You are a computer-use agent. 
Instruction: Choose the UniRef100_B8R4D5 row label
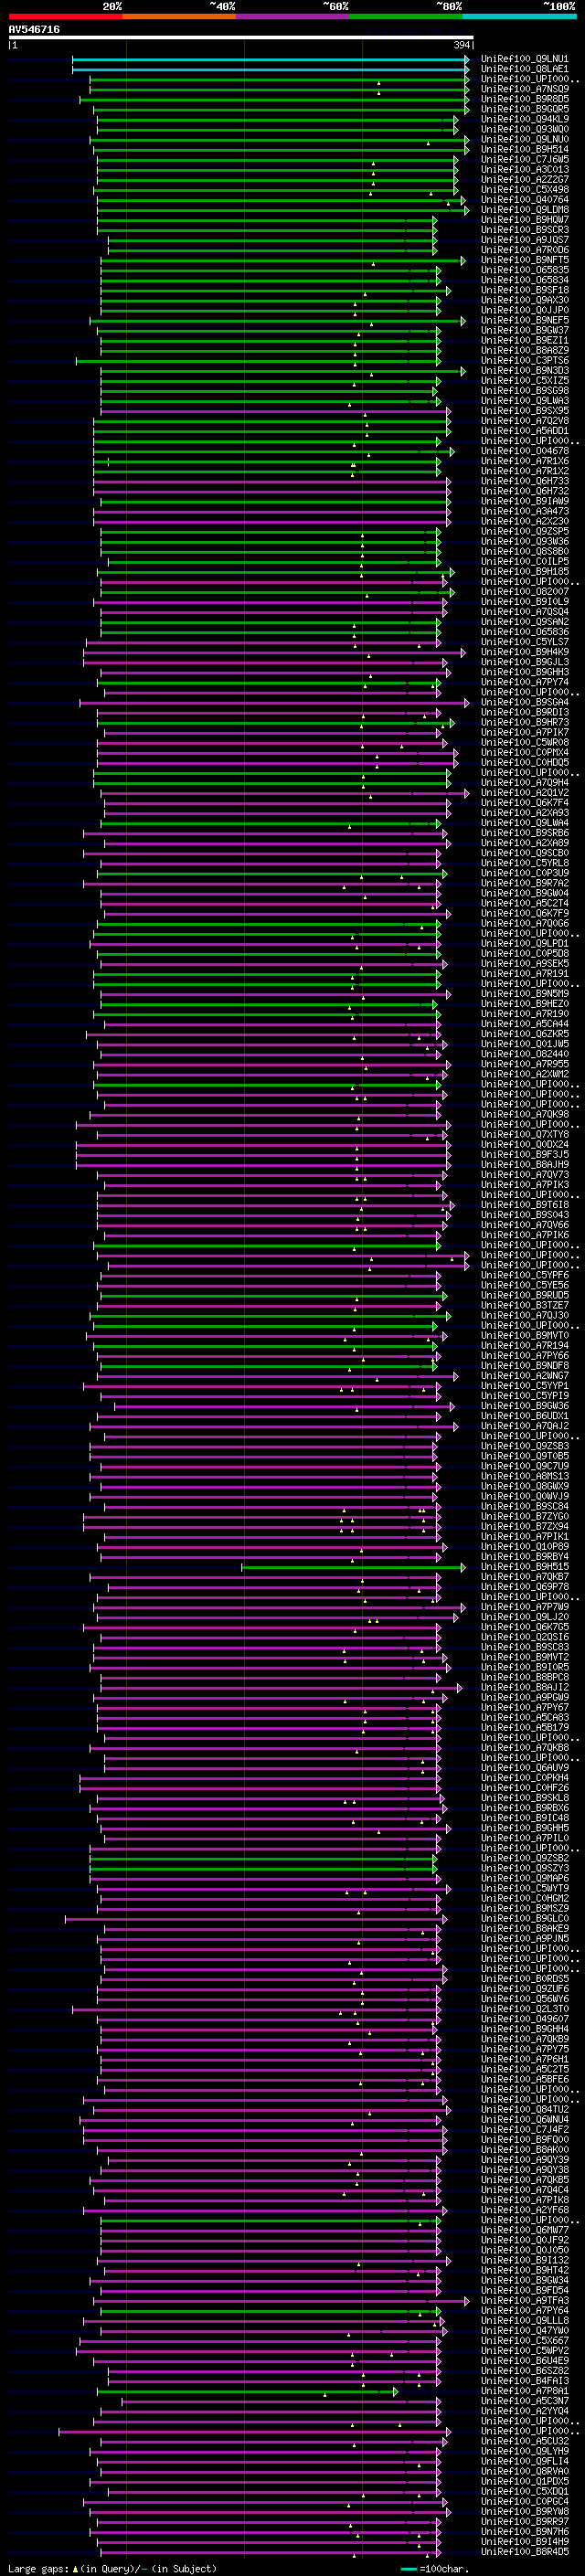pyautogui.click(x=525, y=2551)
